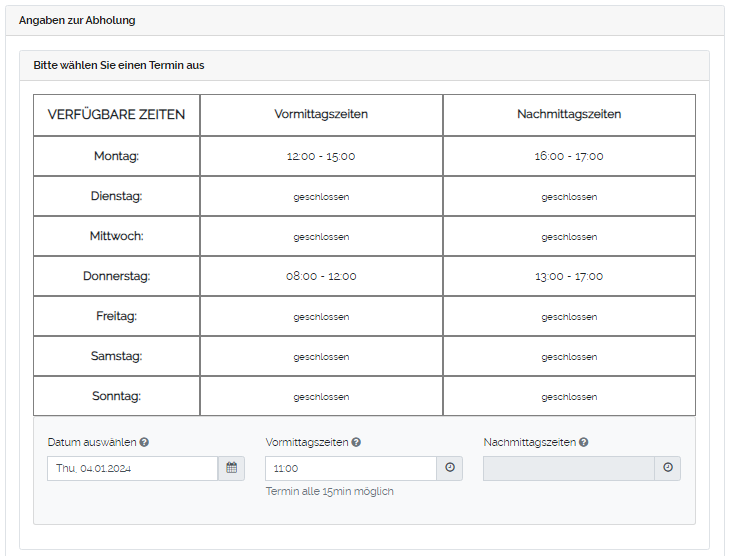Click the Vormittagszeiten table column header
Screen dimensions: 729x556
[321, 114]
